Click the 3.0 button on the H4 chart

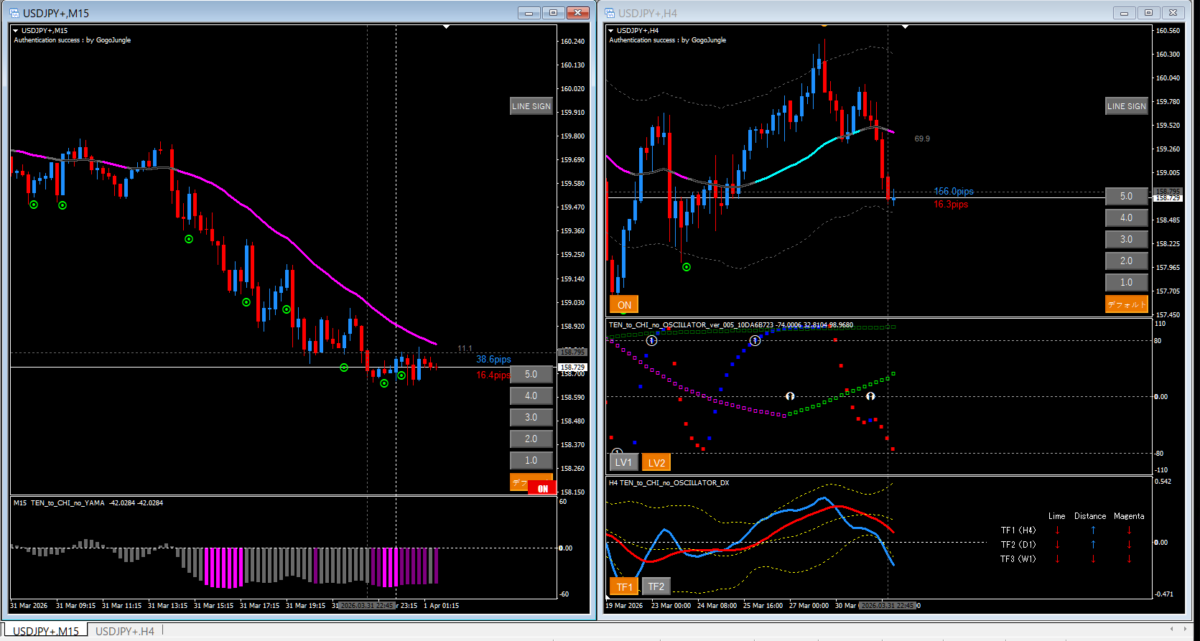click(x=1126, y=239)
